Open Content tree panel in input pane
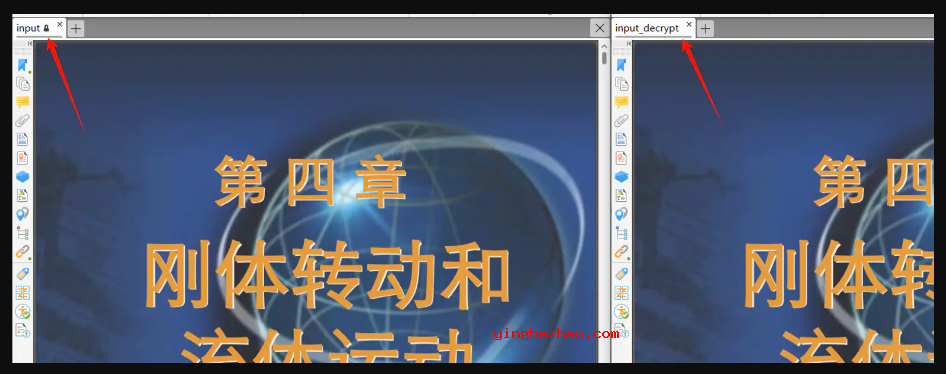Image resolution: width=946 pixels, height=374 pixels. (x=22, y=233)
